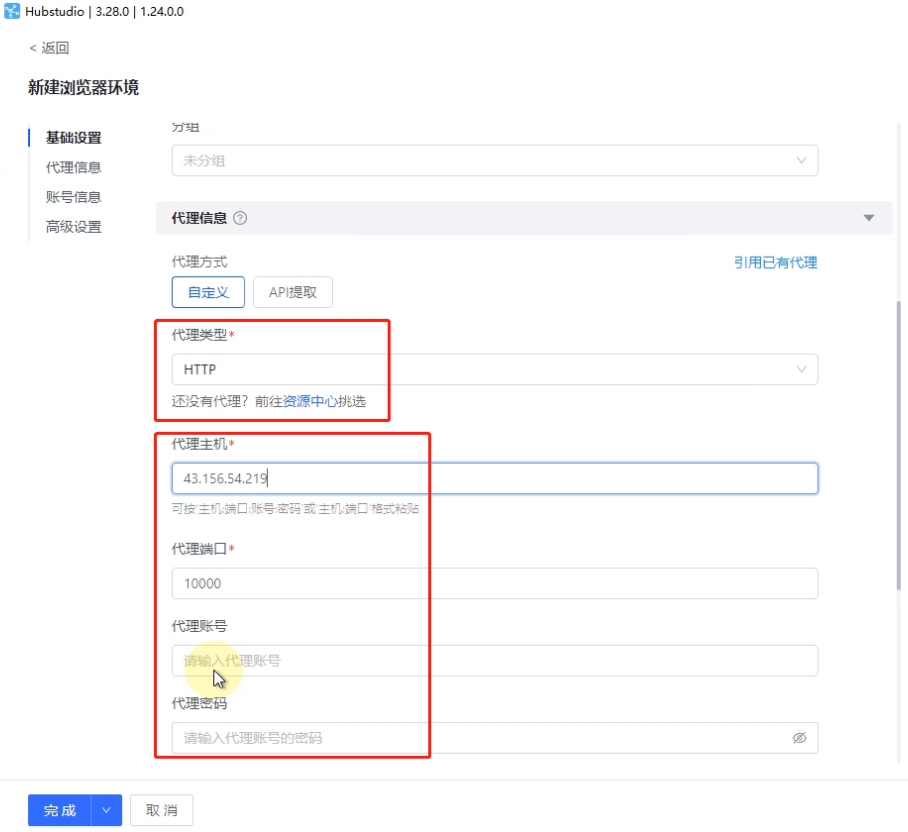Screen dimensions: 908x832
Task: Go back using the 返回 link
Action: click(x=49, y=48)
